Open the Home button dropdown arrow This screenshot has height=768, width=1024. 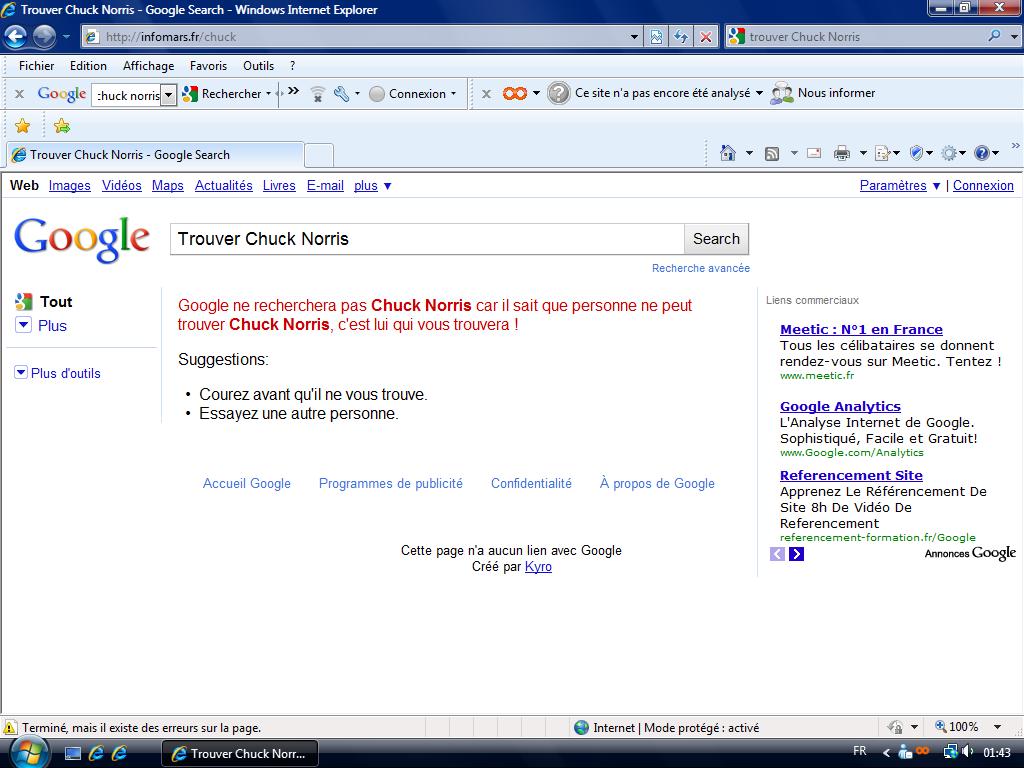pyautogui.click(x=749, y=153)
